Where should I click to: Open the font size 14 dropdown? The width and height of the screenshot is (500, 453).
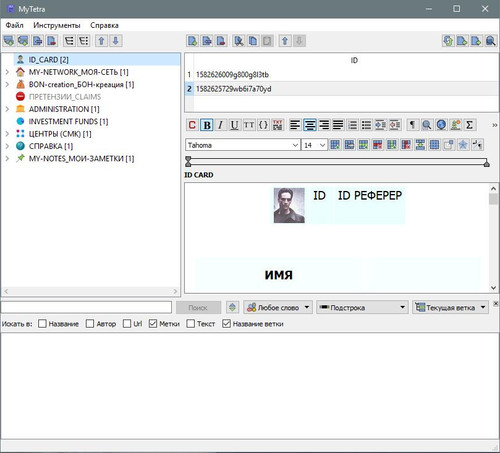pyautogui.click(x=314, y=145)
